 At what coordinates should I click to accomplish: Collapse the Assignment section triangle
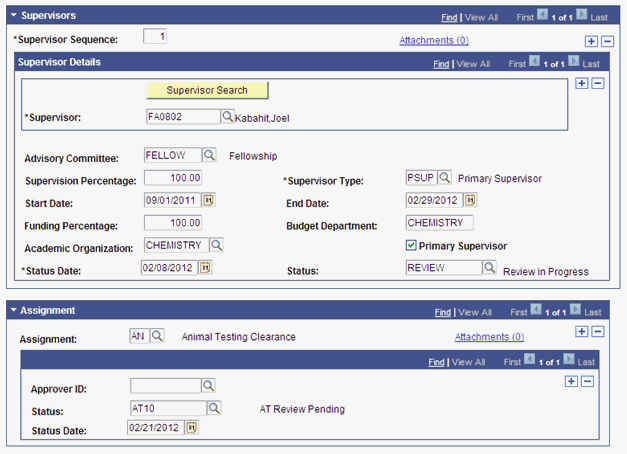14,310
